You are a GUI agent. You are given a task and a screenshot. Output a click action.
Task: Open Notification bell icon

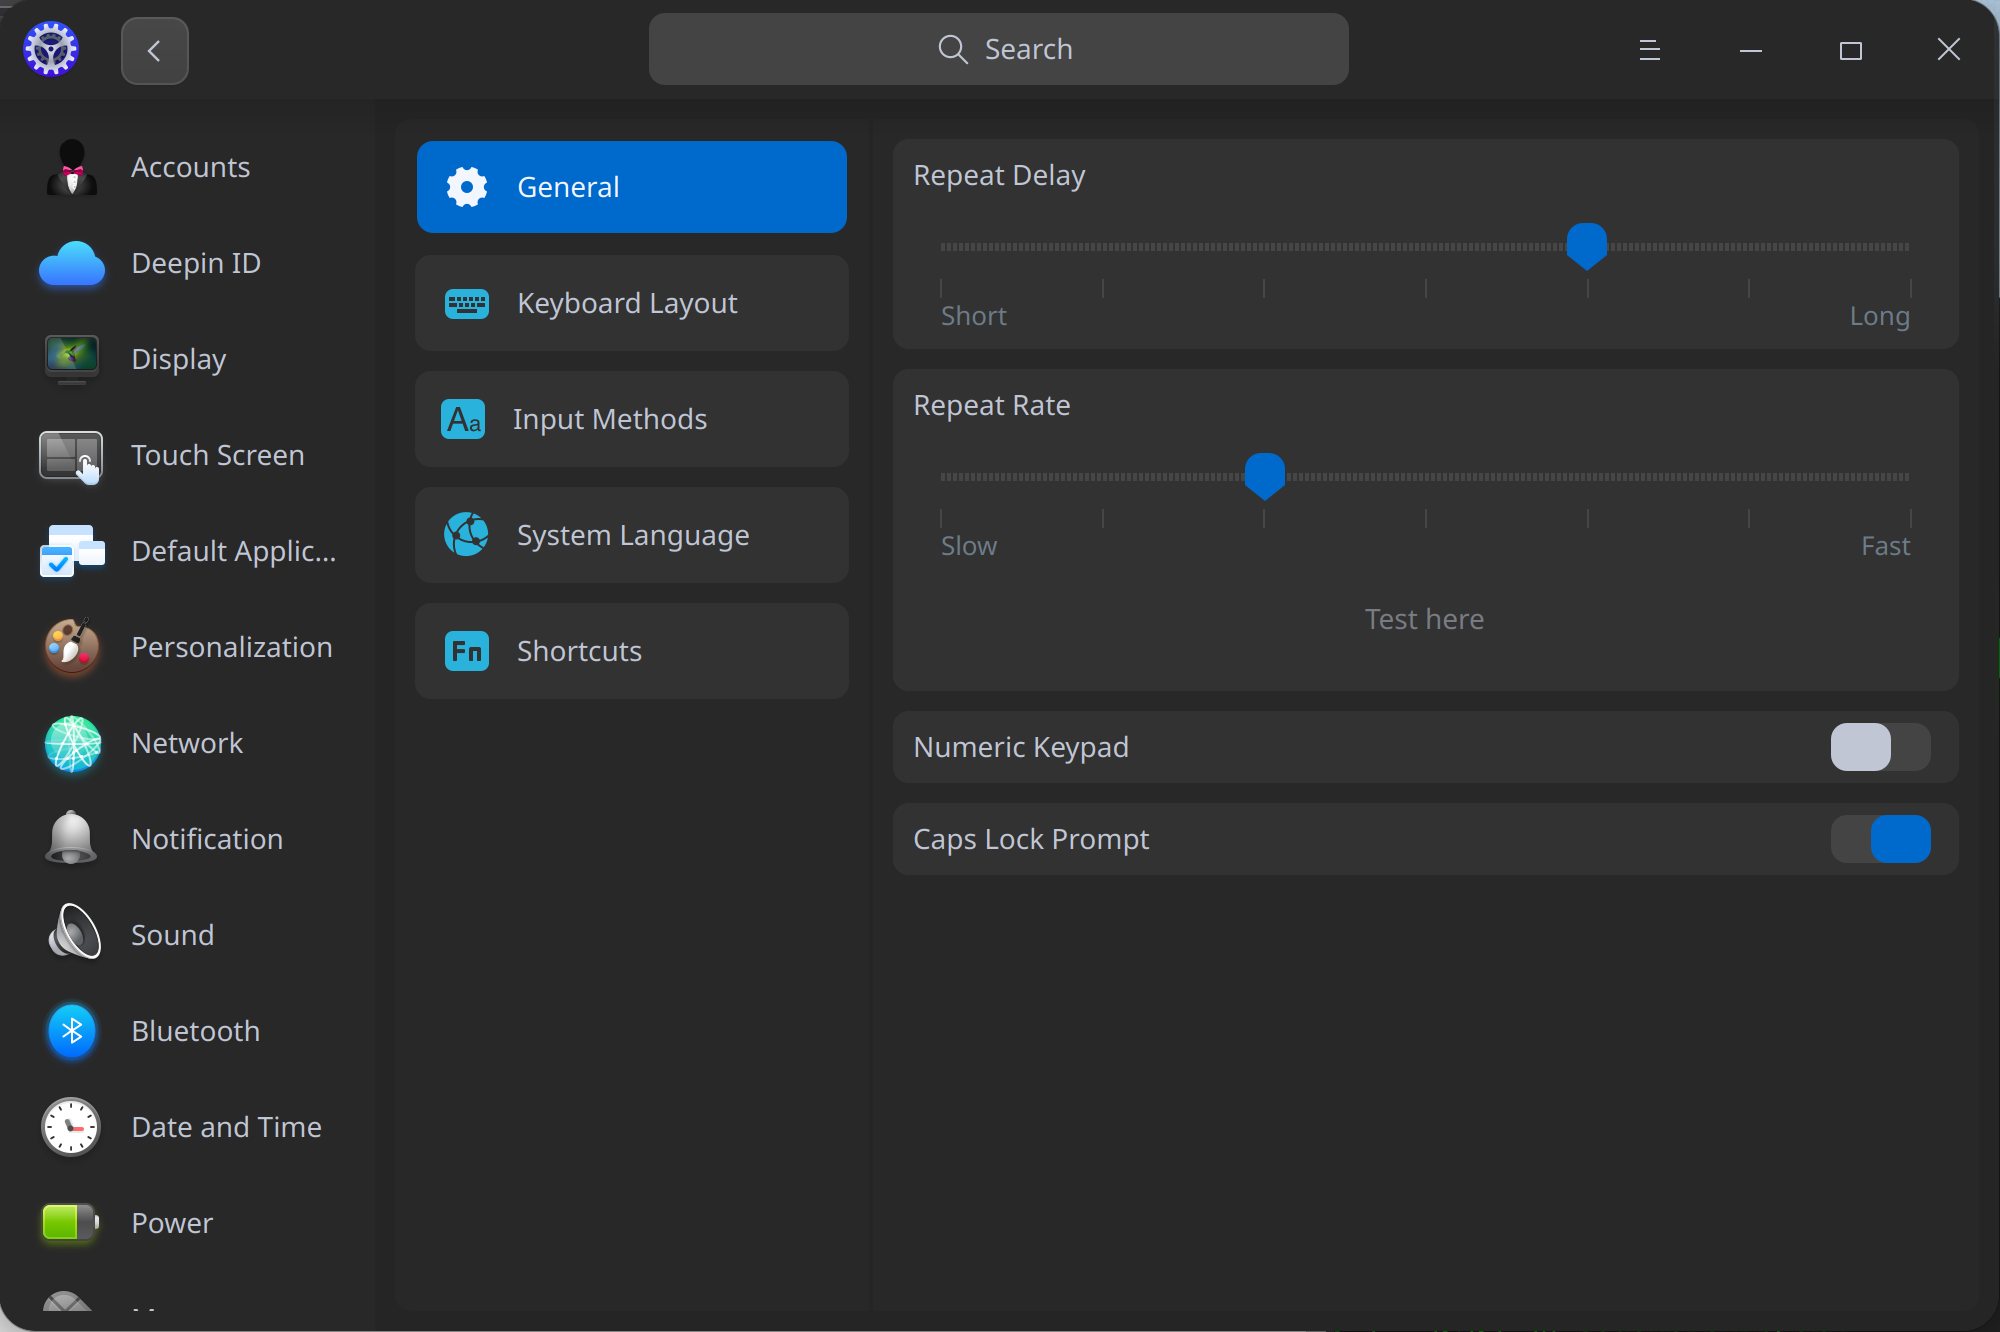[x=71, y=839]
